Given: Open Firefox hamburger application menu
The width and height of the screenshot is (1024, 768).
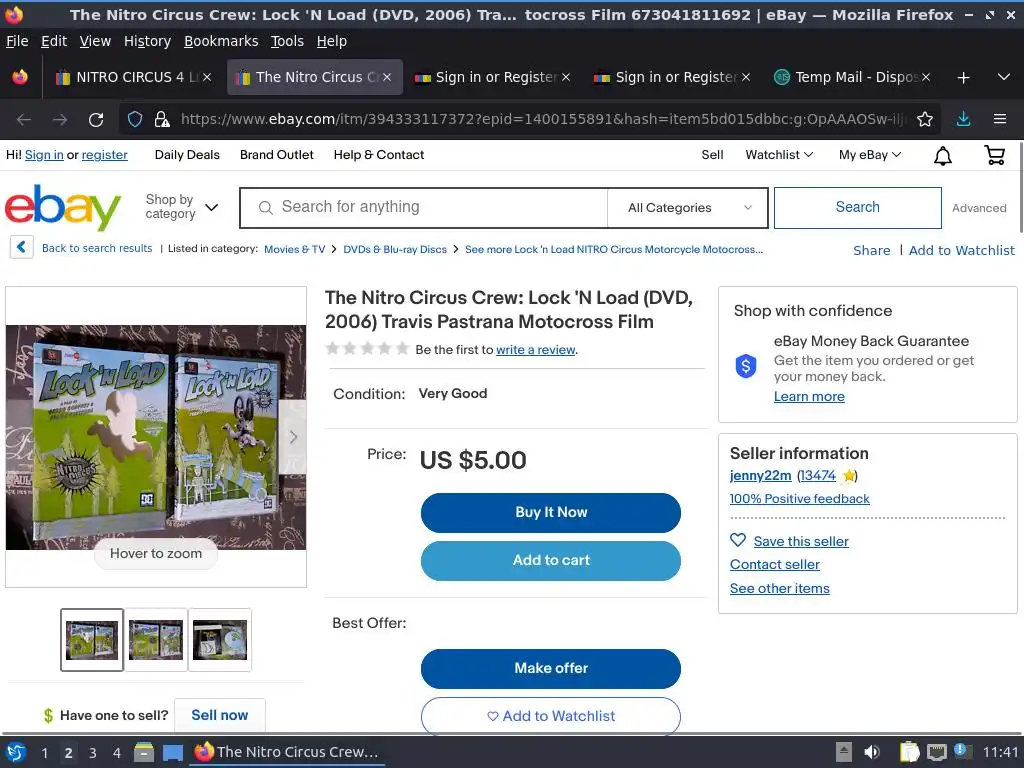Looking at the screenshot, I should (999, 119).
